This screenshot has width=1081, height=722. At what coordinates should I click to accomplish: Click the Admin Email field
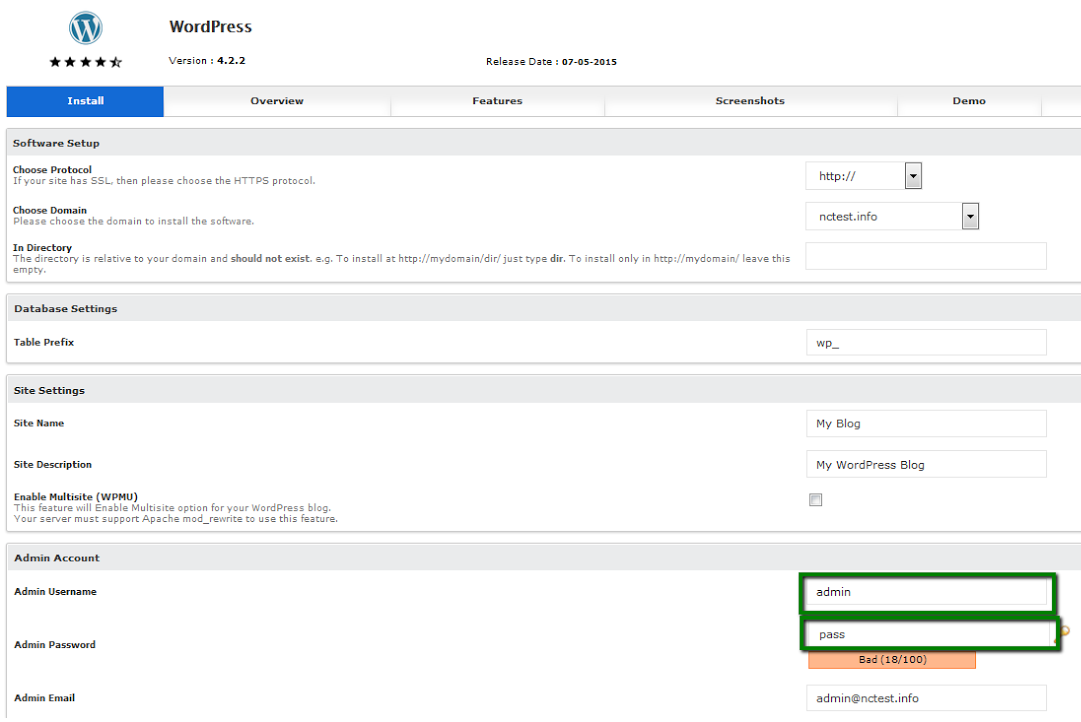click(926, 698)
